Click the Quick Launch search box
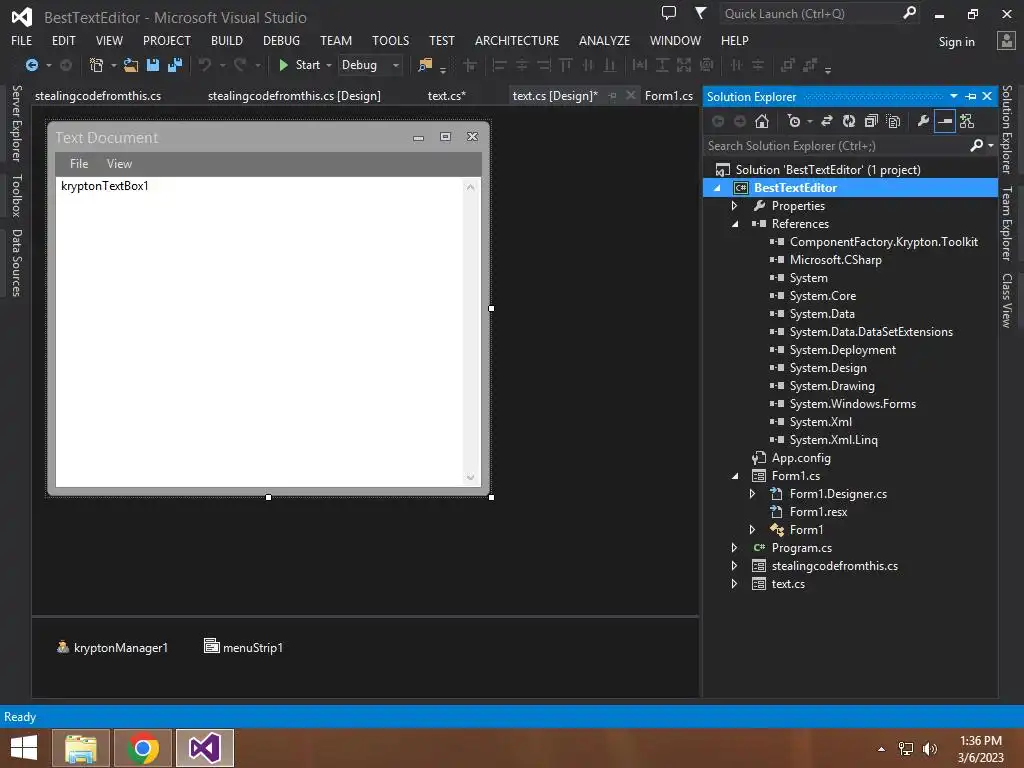The width and height of the screenshot is (1024, 768). pos(811,13)
